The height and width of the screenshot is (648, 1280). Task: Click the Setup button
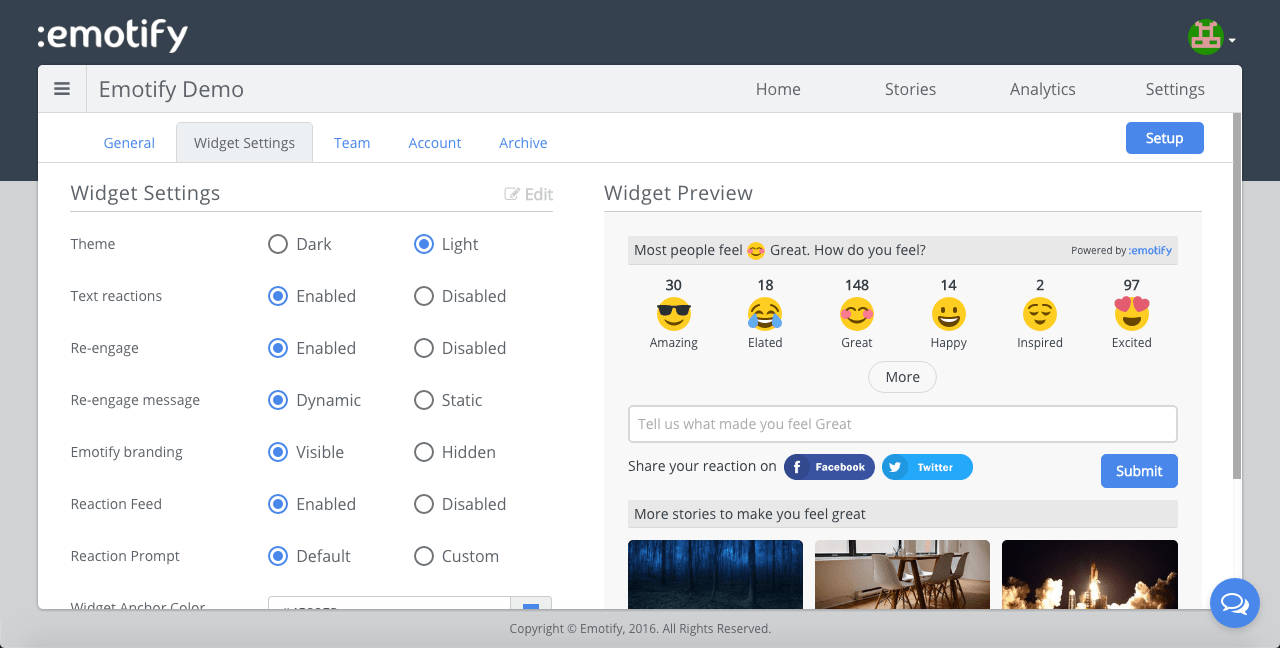(1164, 138)
